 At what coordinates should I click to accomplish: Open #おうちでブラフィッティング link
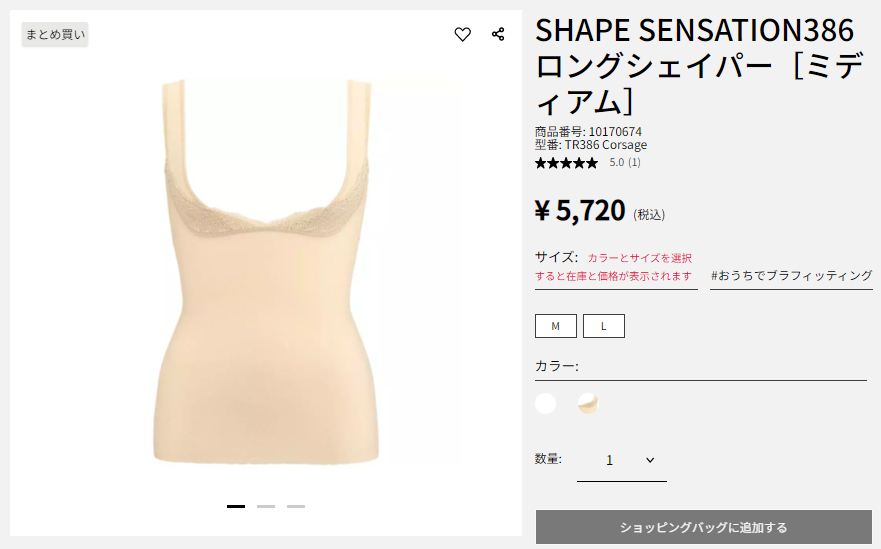[x=791, y=275]
